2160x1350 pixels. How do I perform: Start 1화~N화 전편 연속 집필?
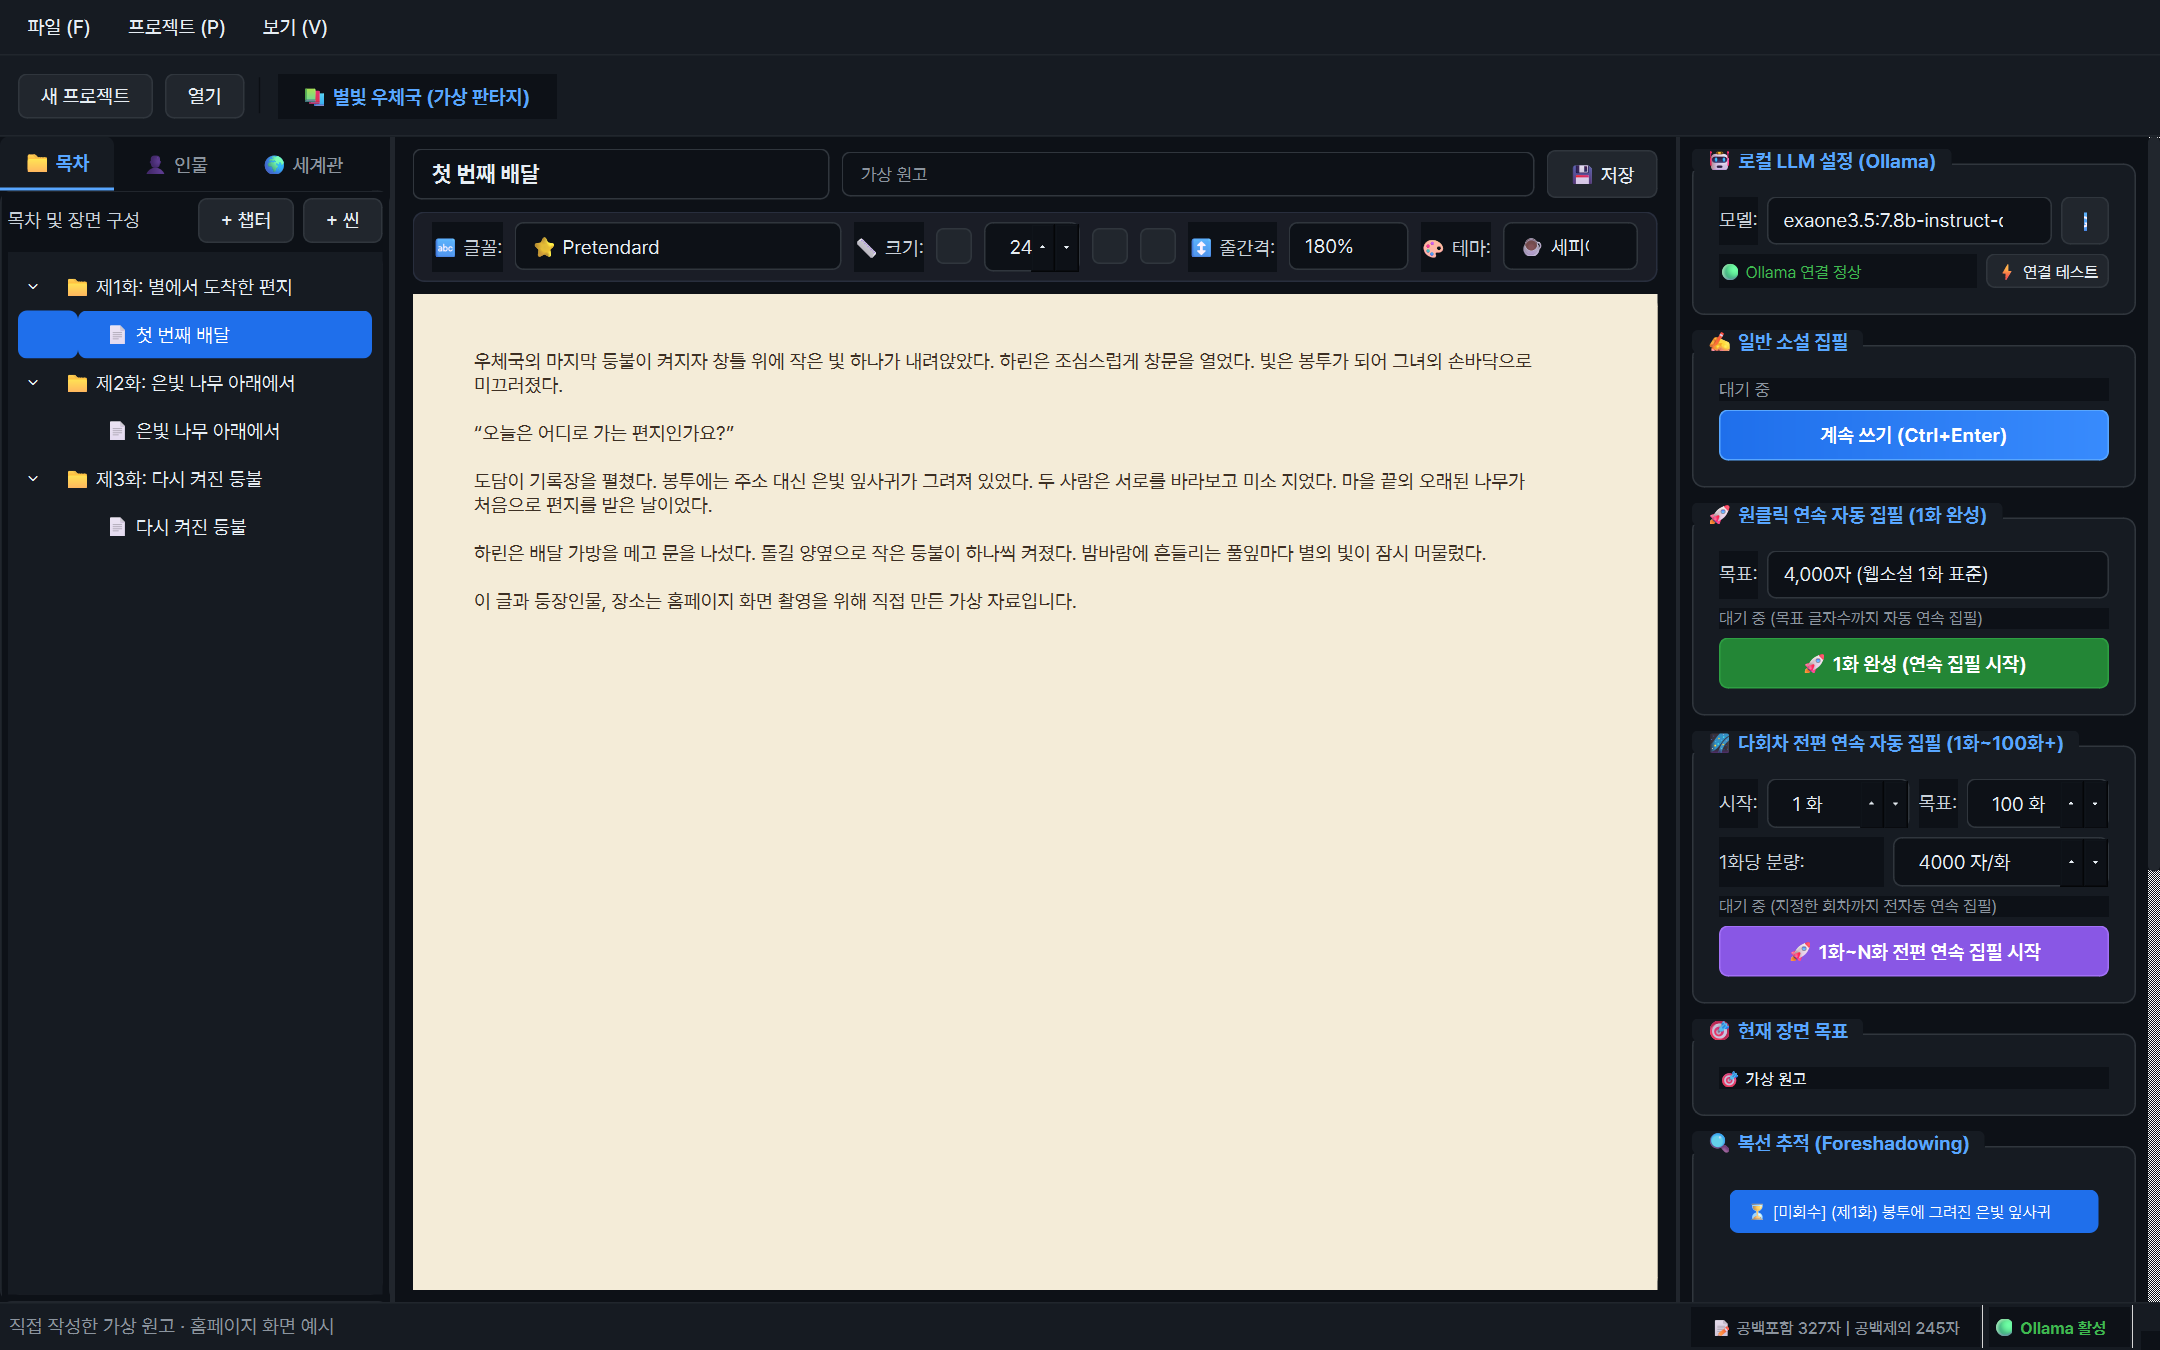[x=1913, y=952]
